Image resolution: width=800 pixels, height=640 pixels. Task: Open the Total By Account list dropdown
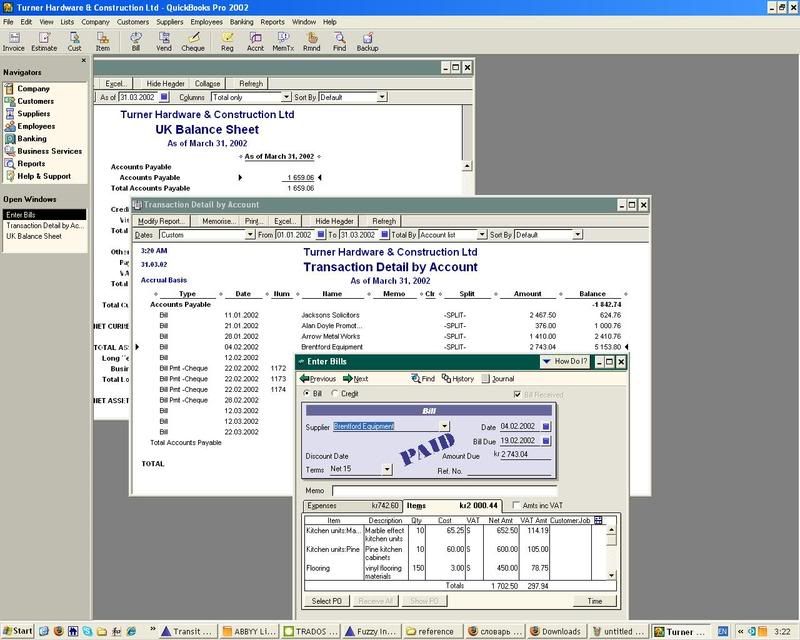pyautogui.click(x=482, y=235)
